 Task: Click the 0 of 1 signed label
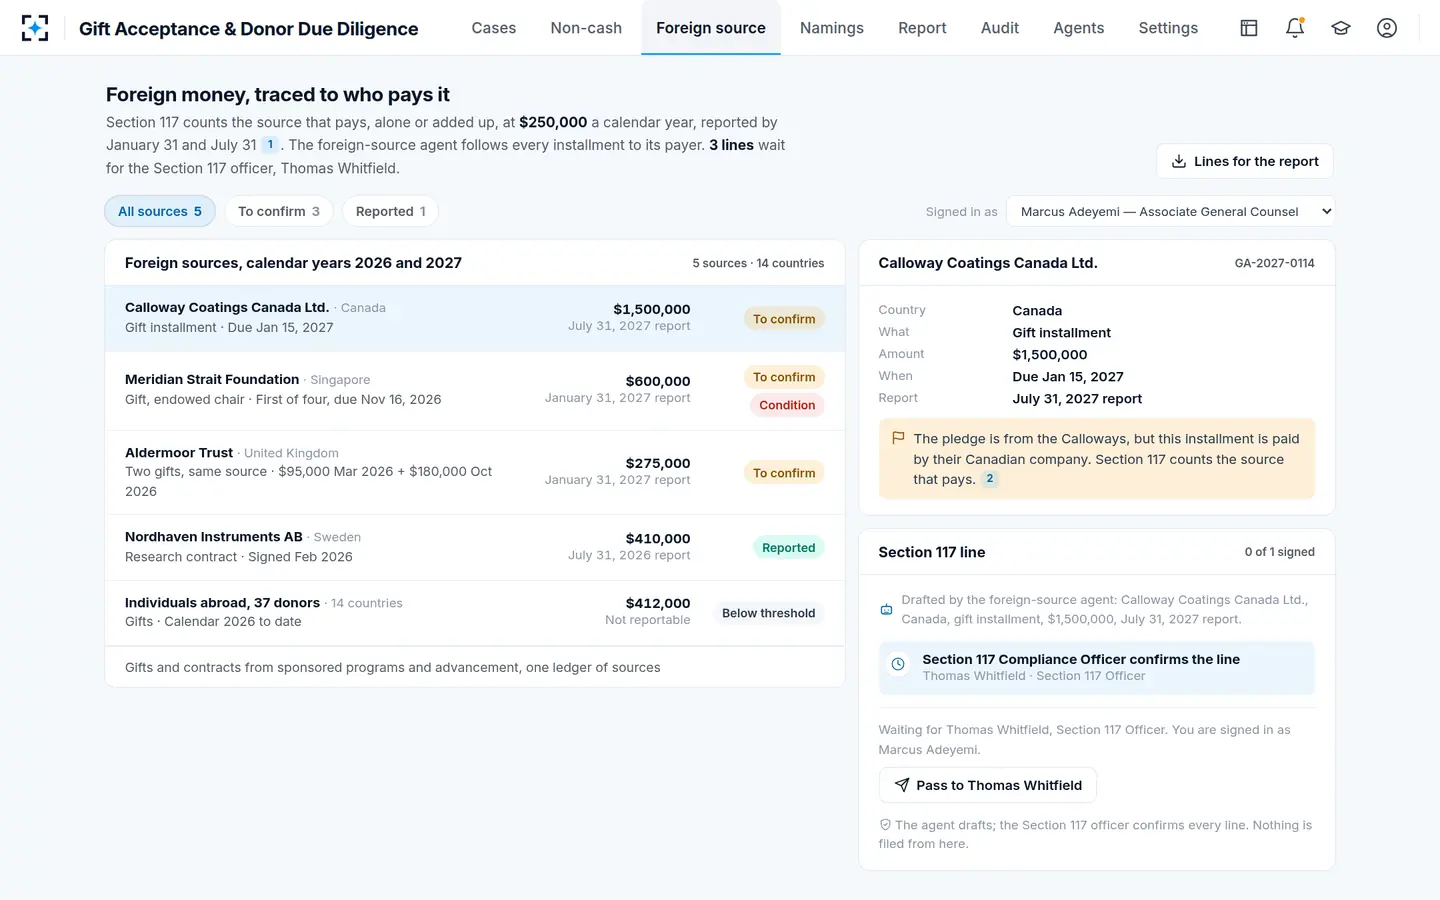(x=1280, y=552)
